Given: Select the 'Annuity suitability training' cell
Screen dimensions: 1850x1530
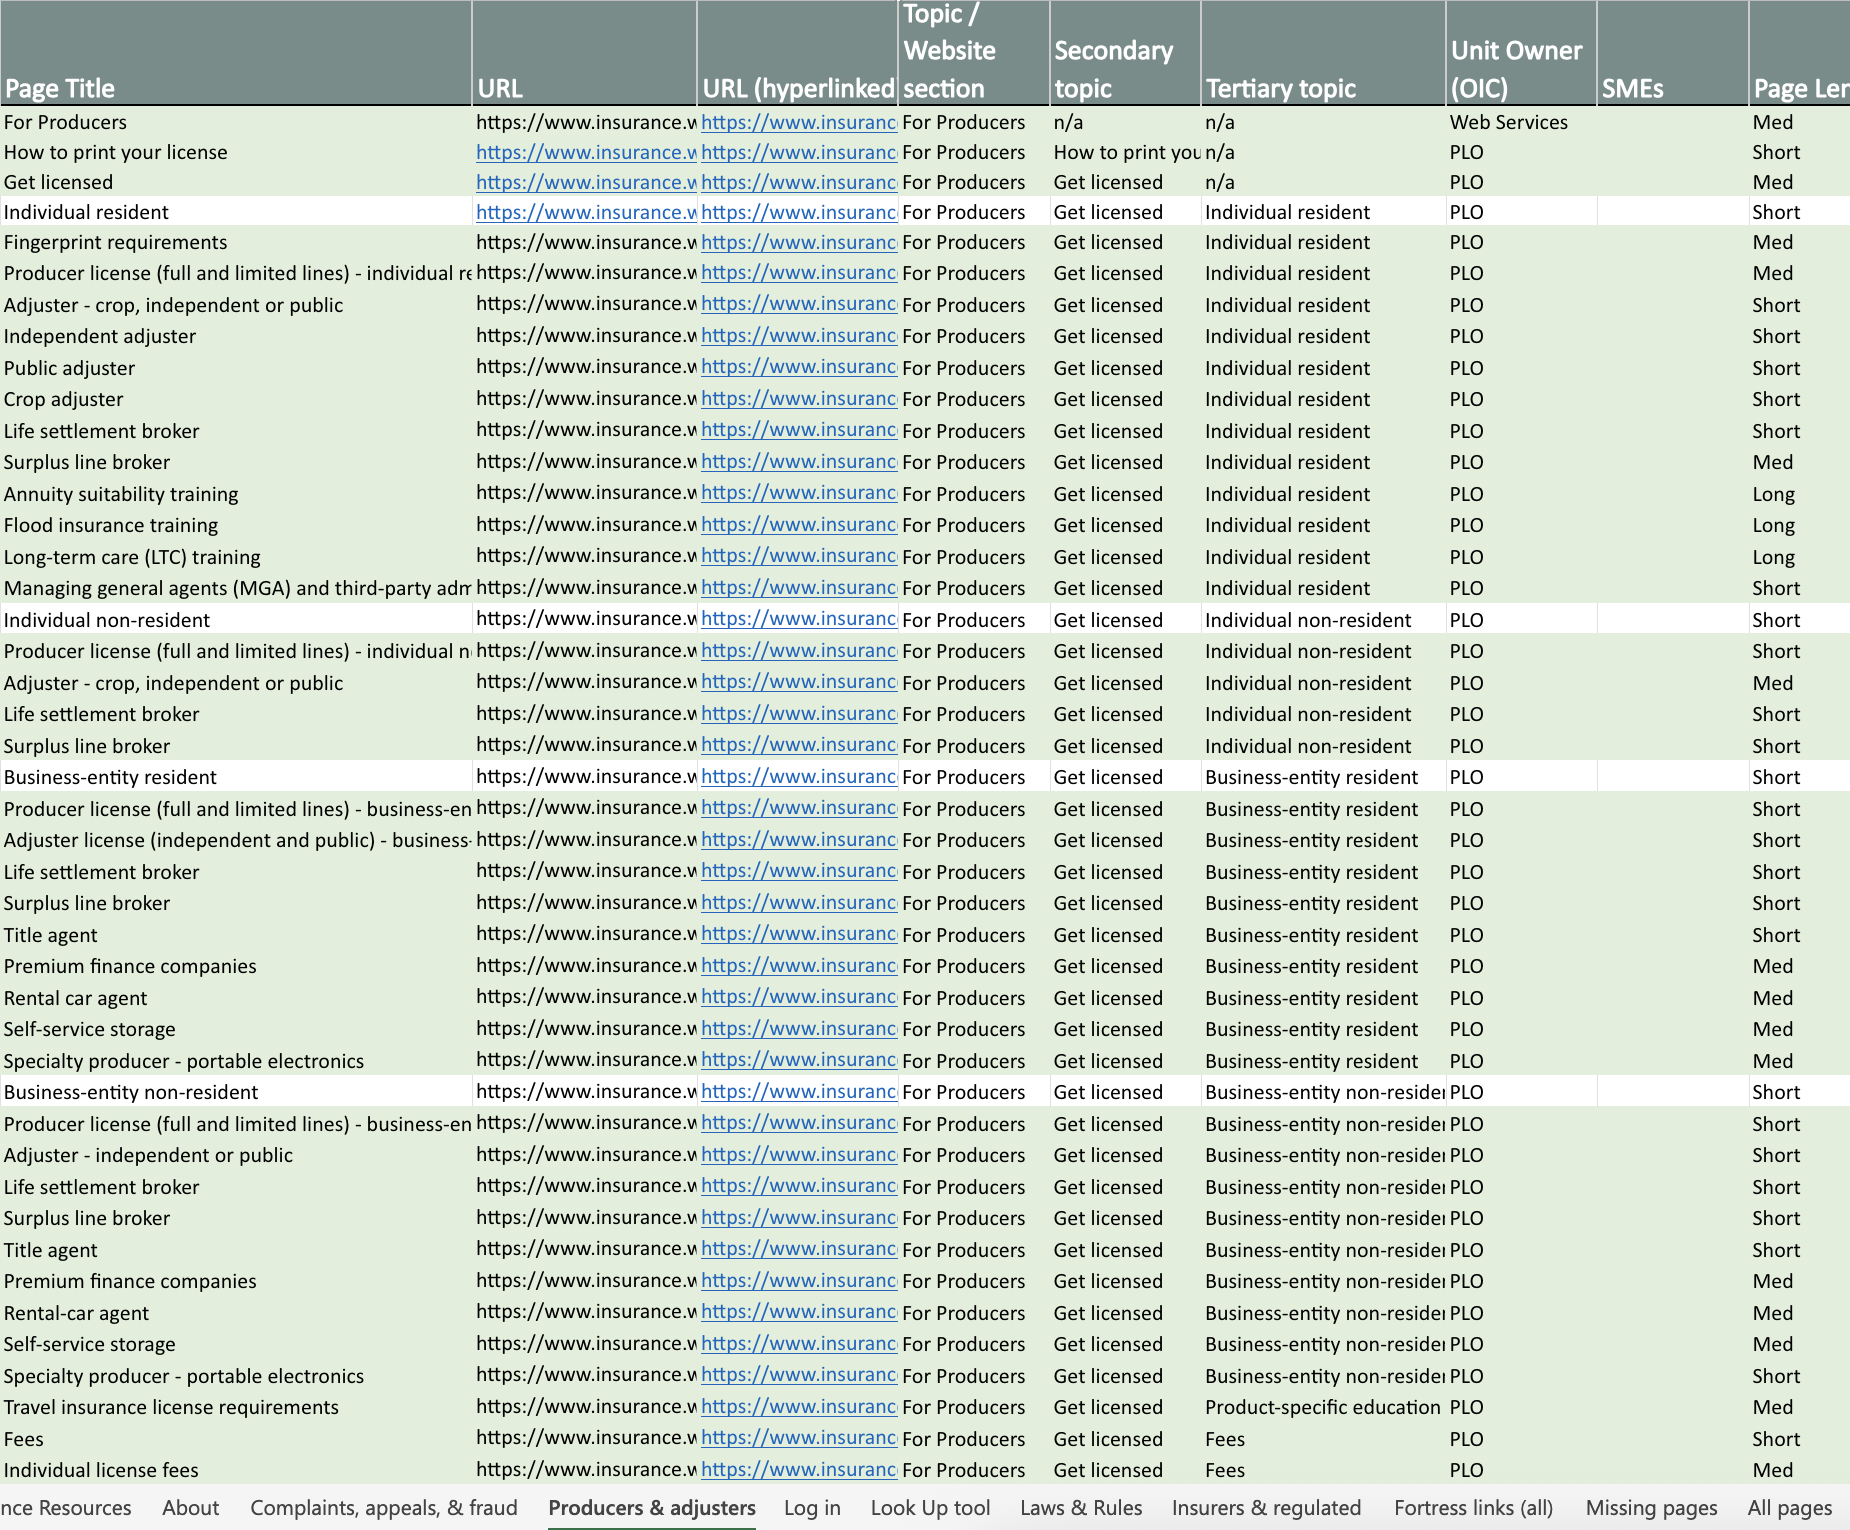Looking at the screenshot, I should click(x=236, y=494).
